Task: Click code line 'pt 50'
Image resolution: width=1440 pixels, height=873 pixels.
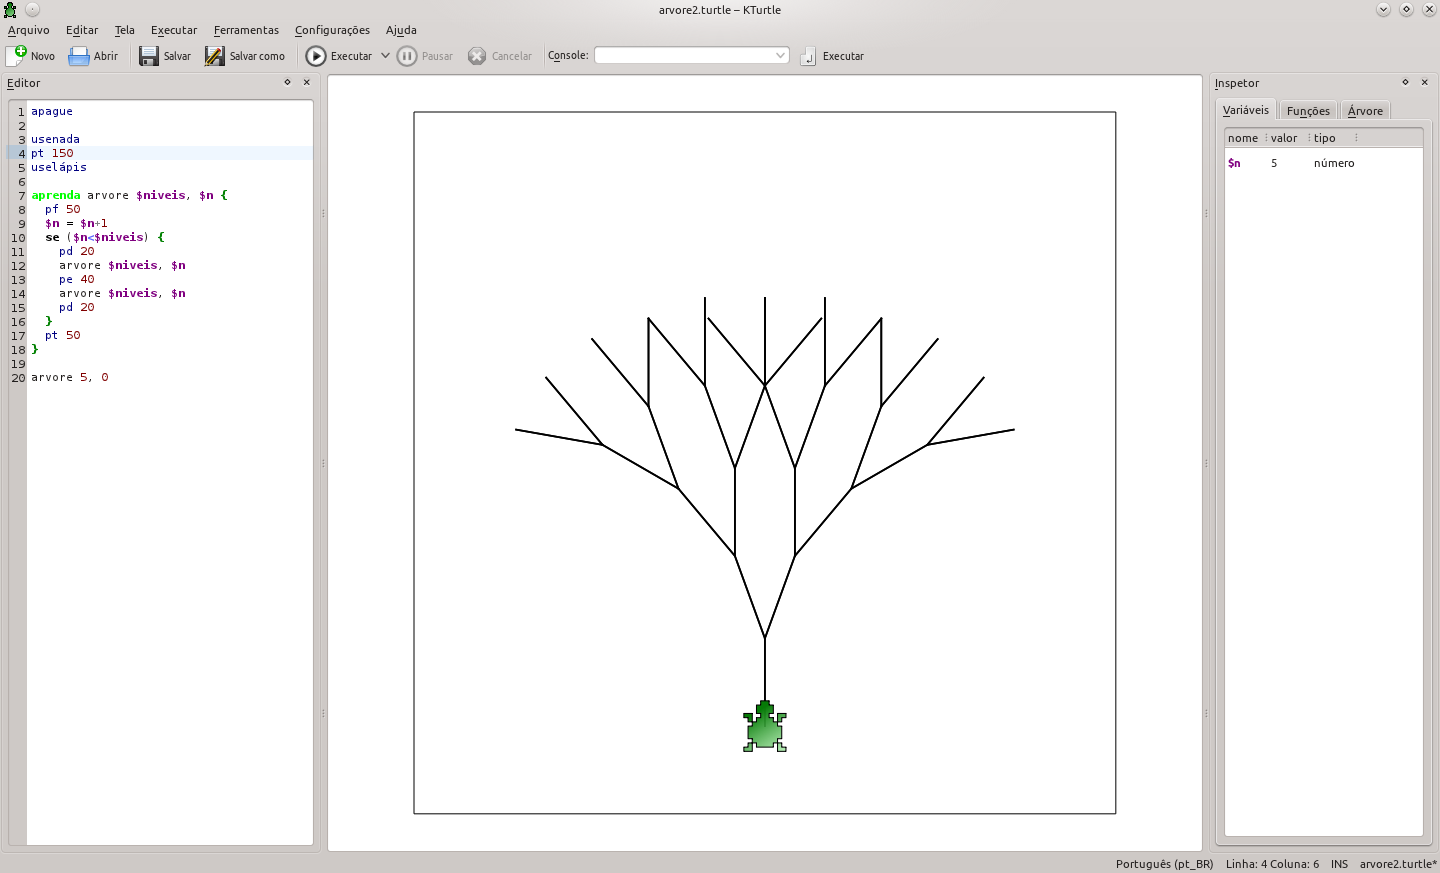Action: (x=62, y=335)
